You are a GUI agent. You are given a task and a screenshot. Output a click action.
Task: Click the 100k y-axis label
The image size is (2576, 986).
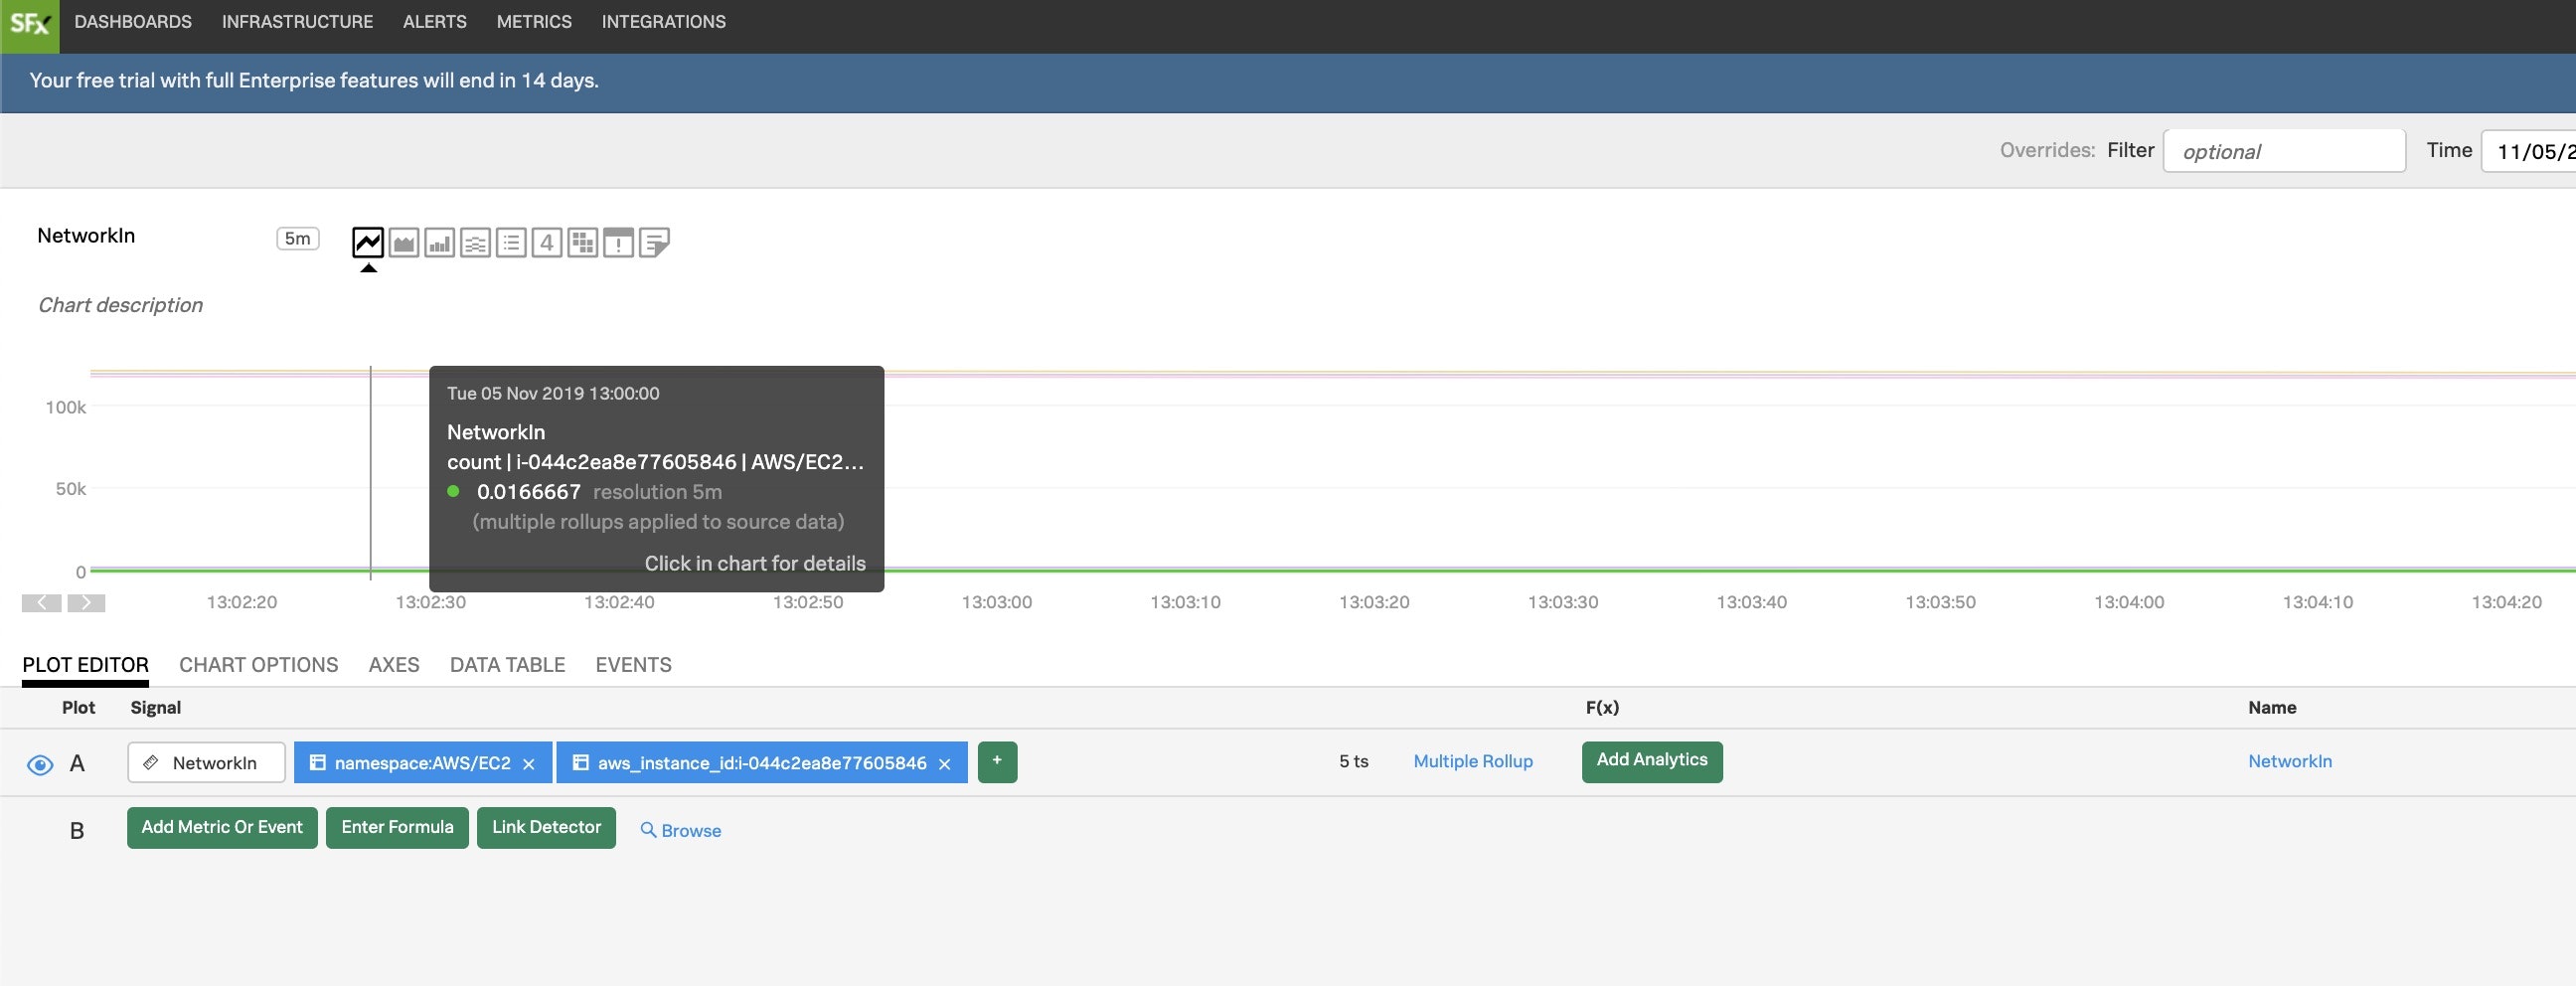point(65,408)
